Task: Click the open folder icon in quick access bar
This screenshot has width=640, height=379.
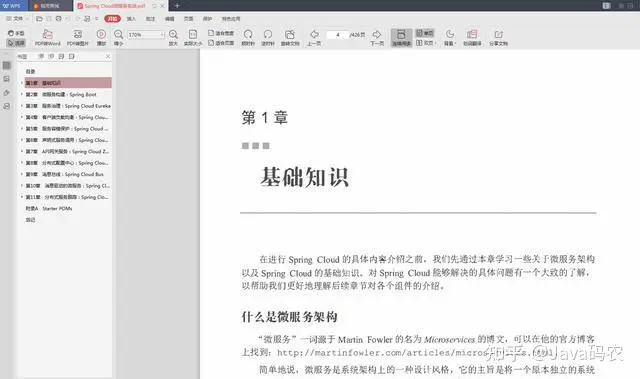Action: pos(39,18)
